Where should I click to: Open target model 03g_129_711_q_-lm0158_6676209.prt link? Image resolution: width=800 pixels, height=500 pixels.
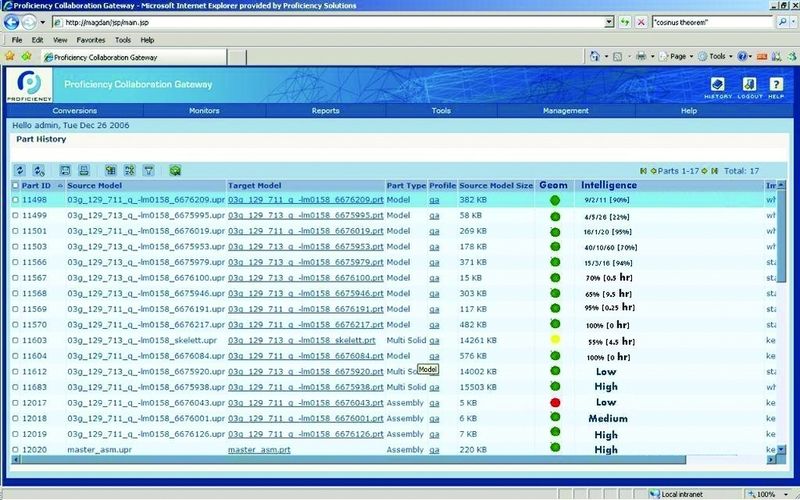pos(306,200)
